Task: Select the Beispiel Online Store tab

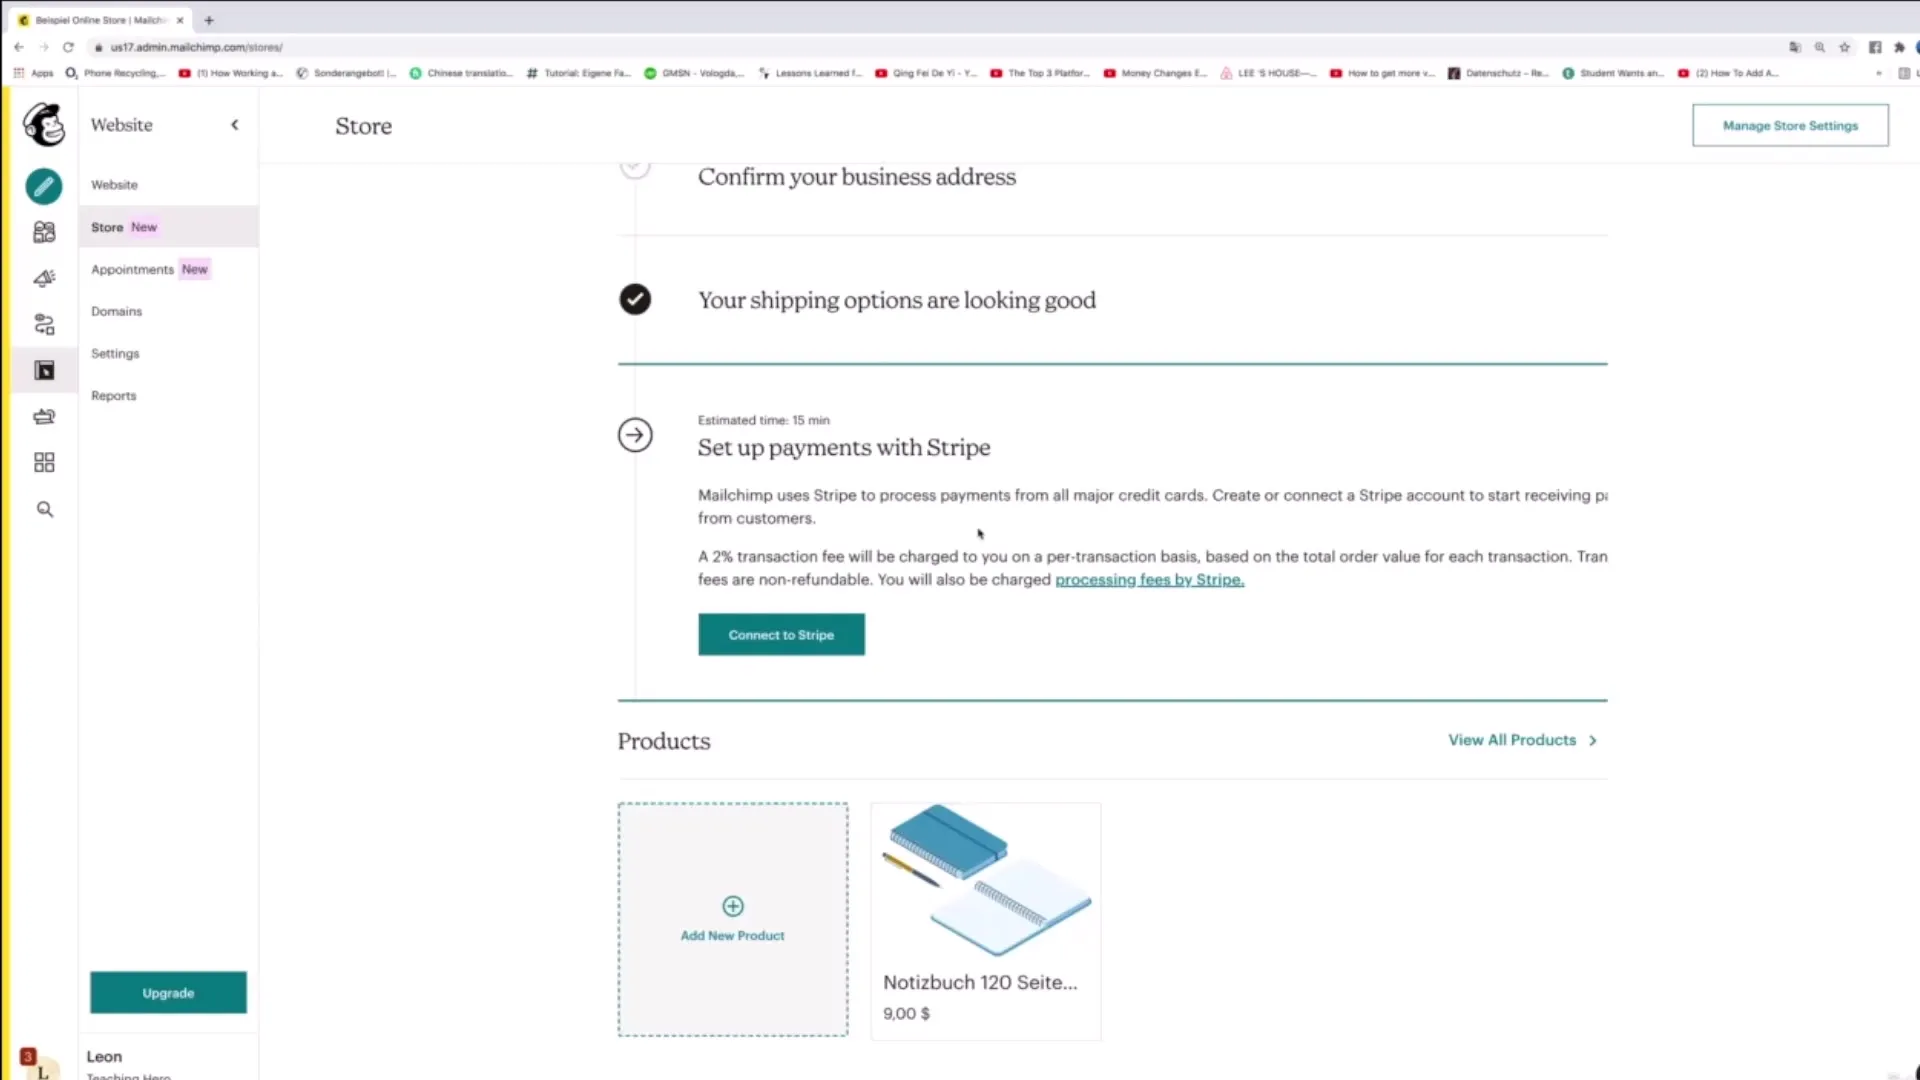Action: coord(100,20)
